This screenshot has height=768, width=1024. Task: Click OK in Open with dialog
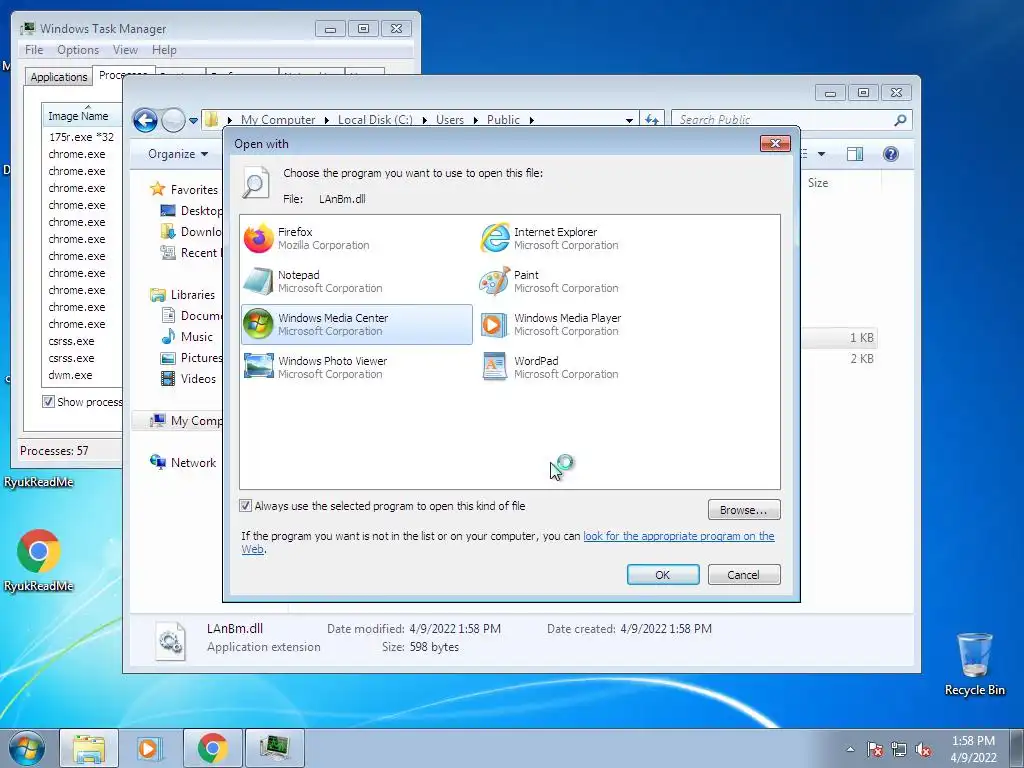[x=663, y=575]
